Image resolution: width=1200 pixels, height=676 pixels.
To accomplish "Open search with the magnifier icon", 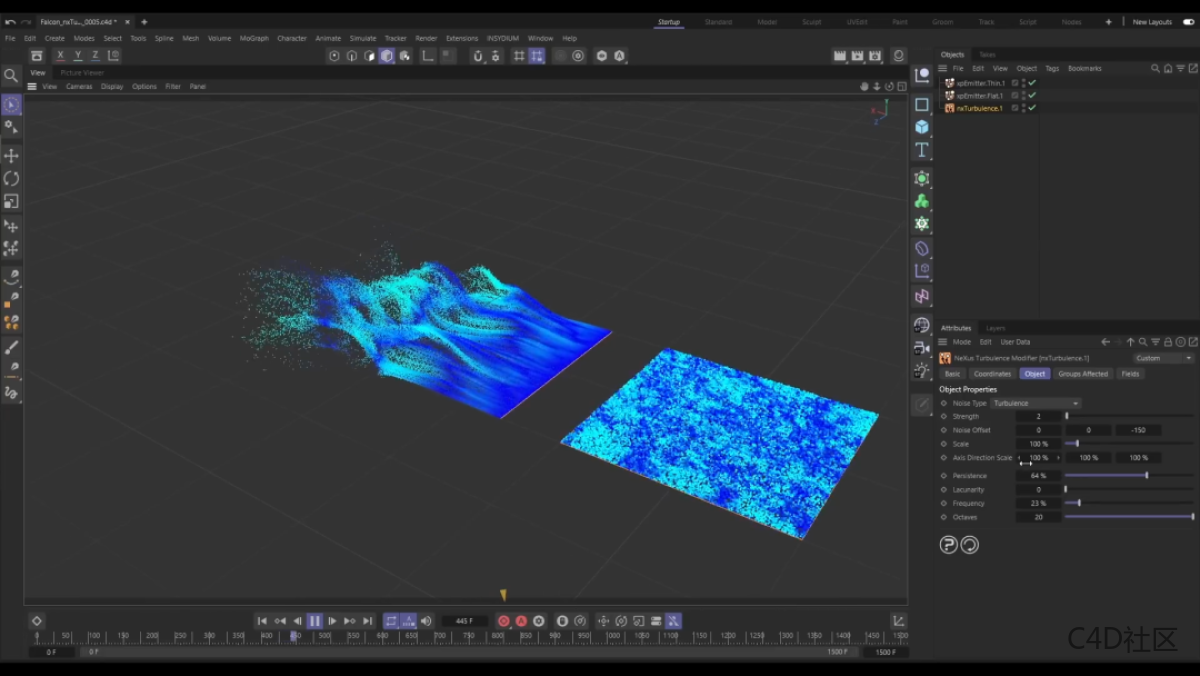I will click(x=11, y=75).
